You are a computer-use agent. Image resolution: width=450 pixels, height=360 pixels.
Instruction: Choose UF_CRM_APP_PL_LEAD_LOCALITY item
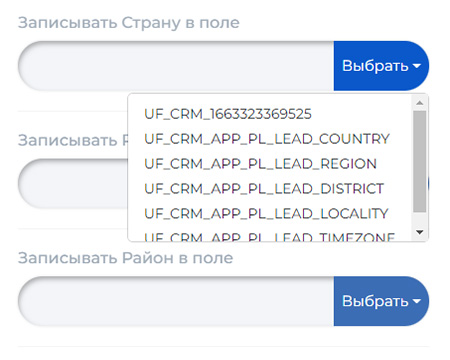coord(266,214)
